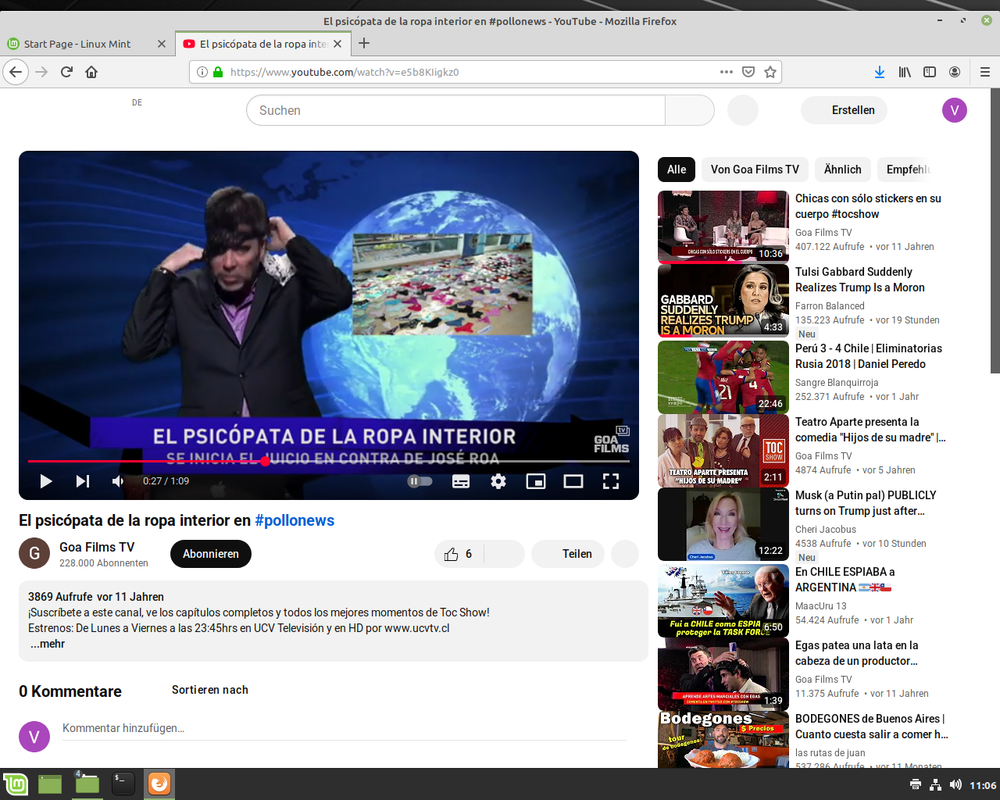The height and width of the screenshot is (800, 1000).
Task: Open Perú 3 - 4 Chile thumbnail
Action: (x=723, y=377)
